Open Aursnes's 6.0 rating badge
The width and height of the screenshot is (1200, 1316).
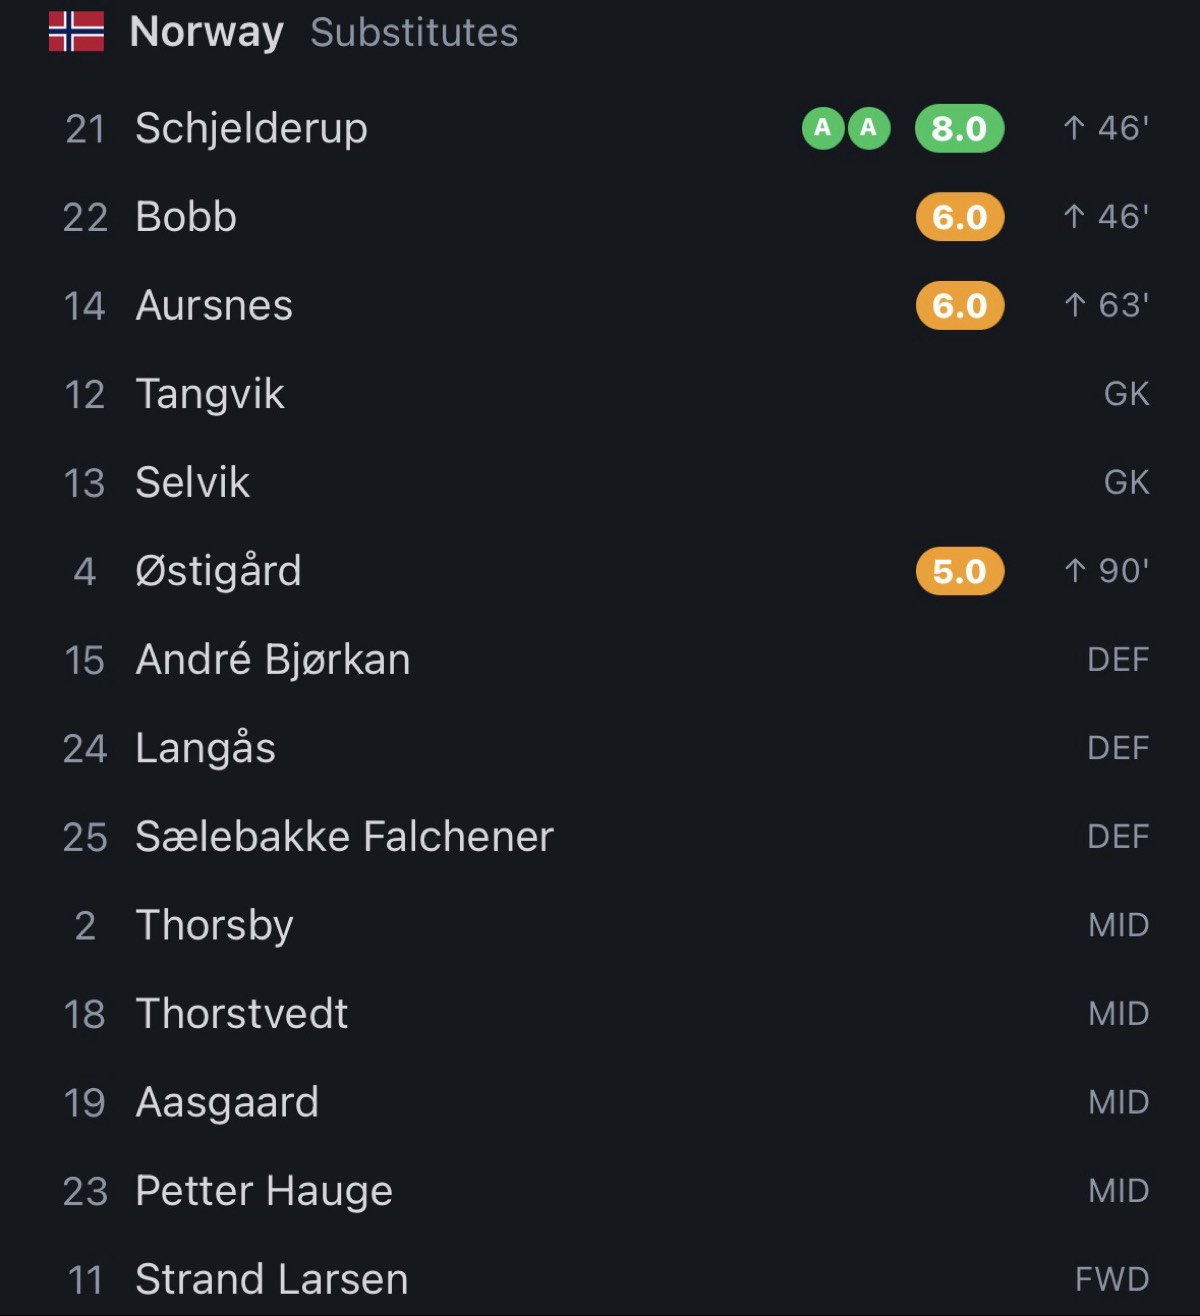point(959,305)
